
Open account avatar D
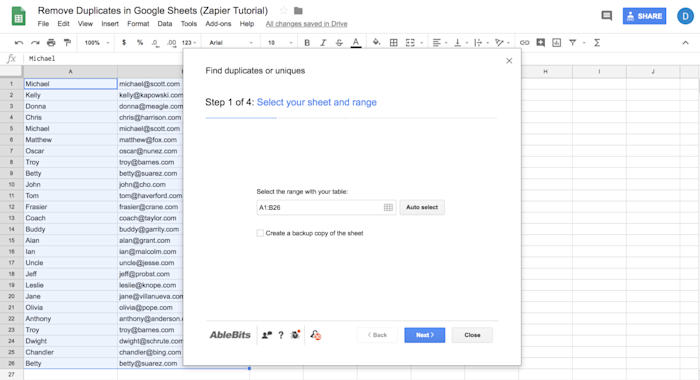click(x=685, y=16)
